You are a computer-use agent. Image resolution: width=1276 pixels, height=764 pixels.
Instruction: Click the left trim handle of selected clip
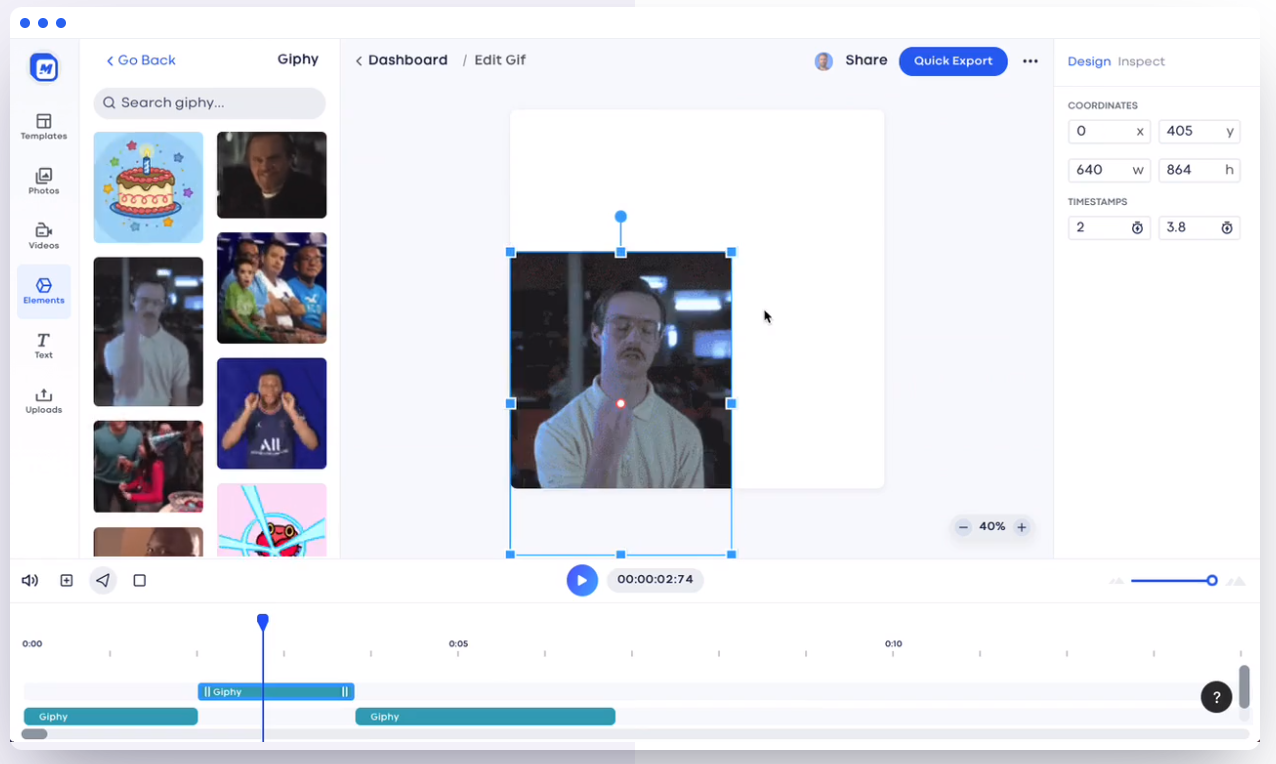click(207, 692)
